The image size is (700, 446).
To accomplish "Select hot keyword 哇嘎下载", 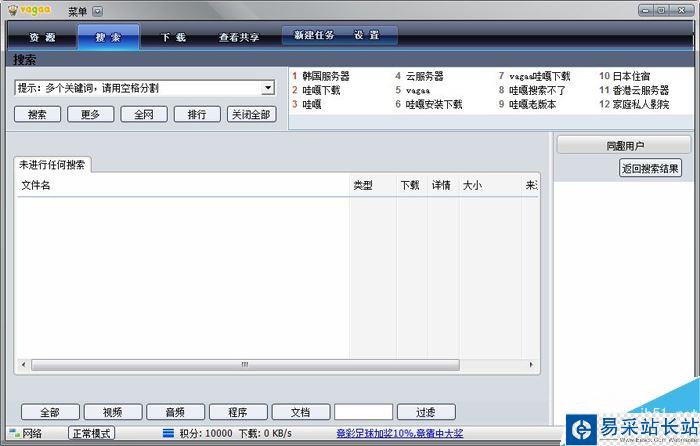I will point(321,90).
